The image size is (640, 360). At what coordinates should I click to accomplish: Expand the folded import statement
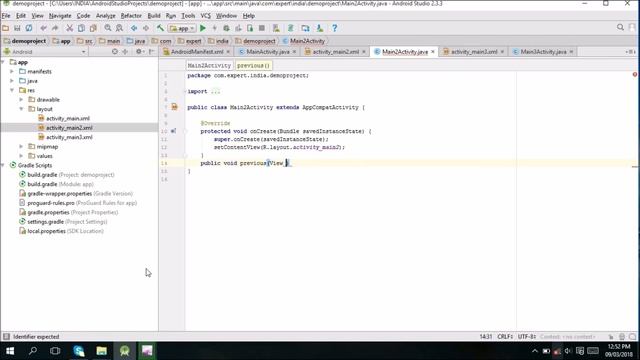[x=216, y=91]
